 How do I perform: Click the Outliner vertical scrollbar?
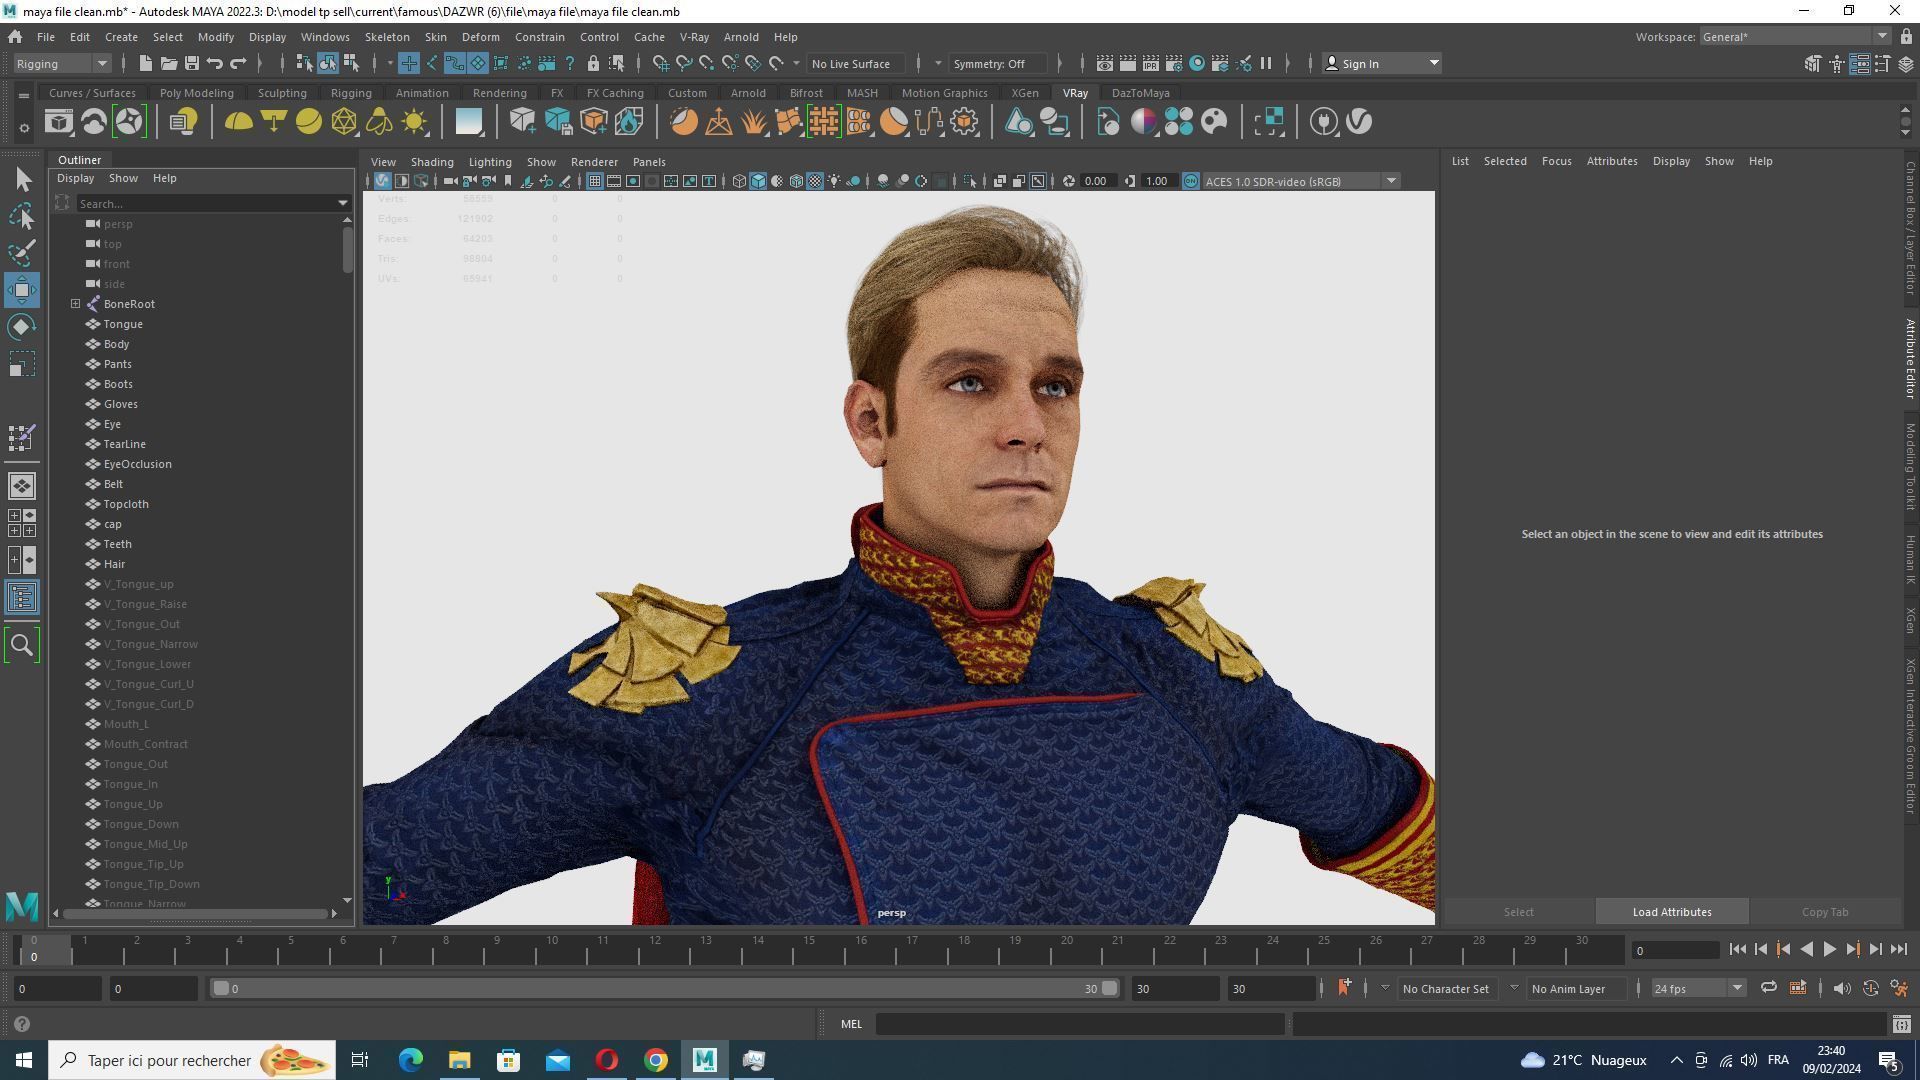347,250
